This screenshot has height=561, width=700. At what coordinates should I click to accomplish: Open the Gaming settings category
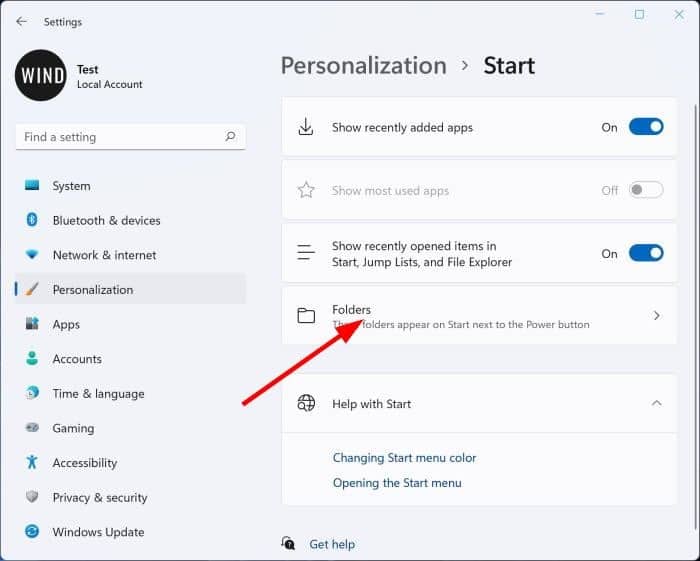[x=130, y=428]
